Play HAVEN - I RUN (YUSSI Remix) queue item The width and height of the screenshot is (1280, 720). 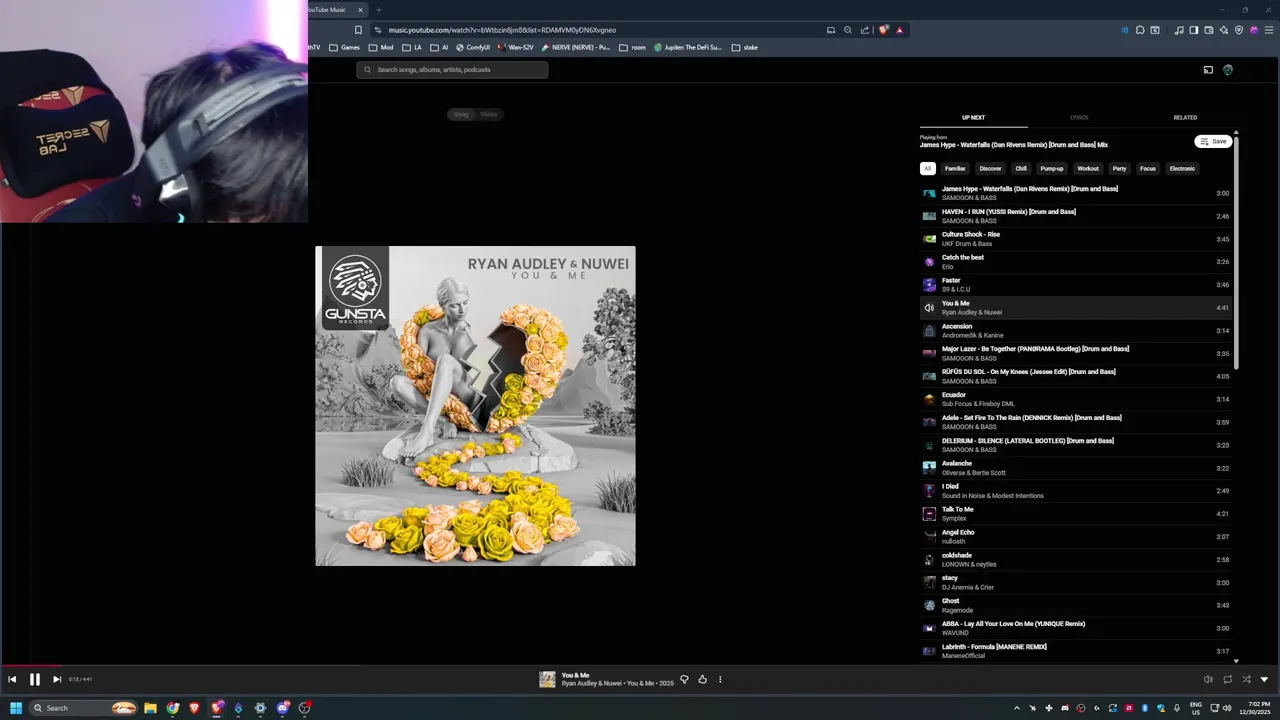[1076, 216]
